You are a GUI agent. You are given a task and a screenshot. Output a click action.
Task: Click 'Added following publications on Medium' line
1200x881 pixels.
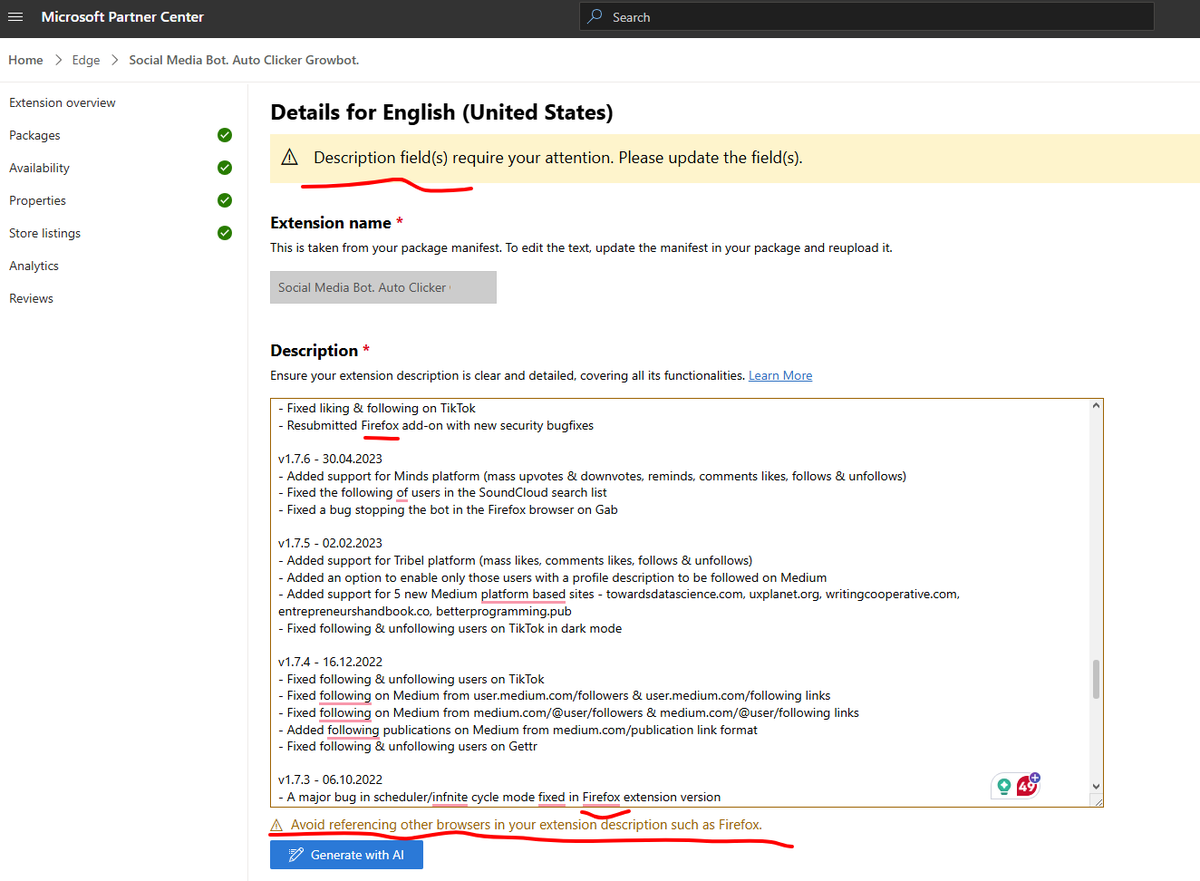click(x=518, y=730)
